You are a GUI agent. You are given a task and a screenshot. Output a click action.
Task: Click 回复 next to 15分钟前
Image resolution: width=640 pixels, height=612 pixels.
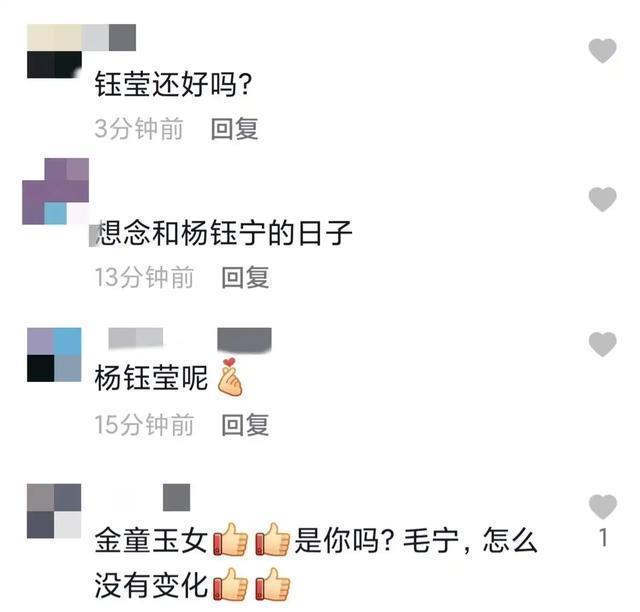pos(245,425)
